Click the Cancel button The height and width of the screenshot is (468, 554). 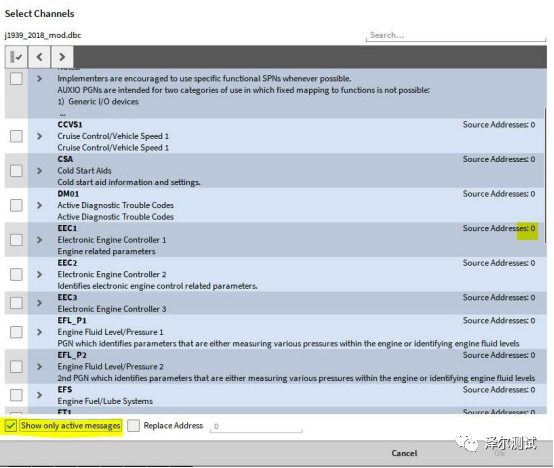click(404, 453)
